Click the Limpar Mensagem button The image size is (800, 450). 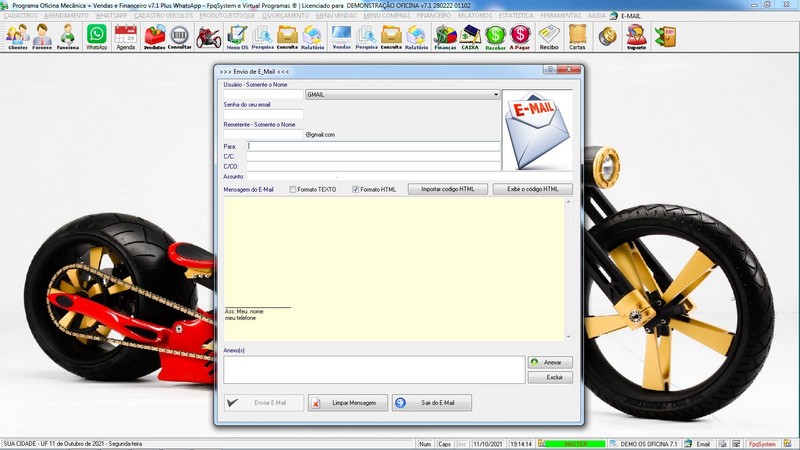pyautogui.click(x=348, y=403)
